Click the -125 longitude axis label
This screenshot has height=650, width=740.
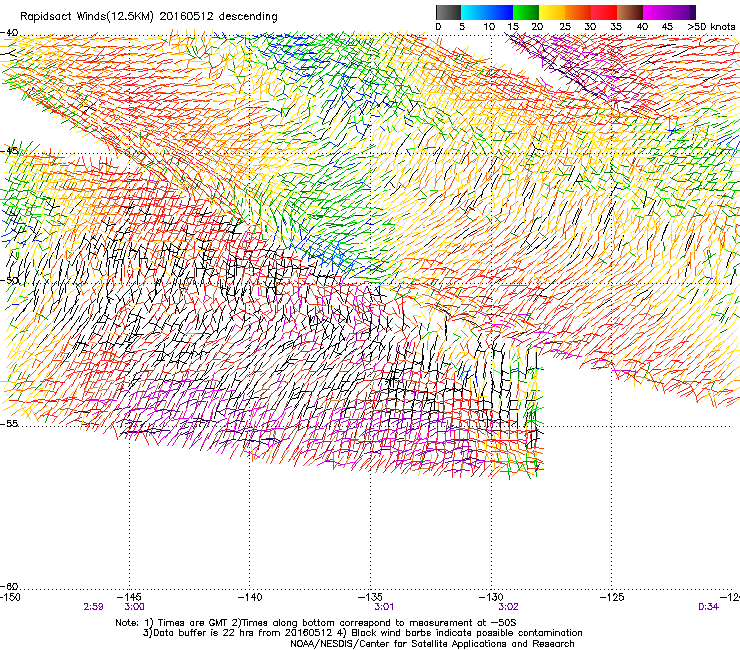click(611, 597)
